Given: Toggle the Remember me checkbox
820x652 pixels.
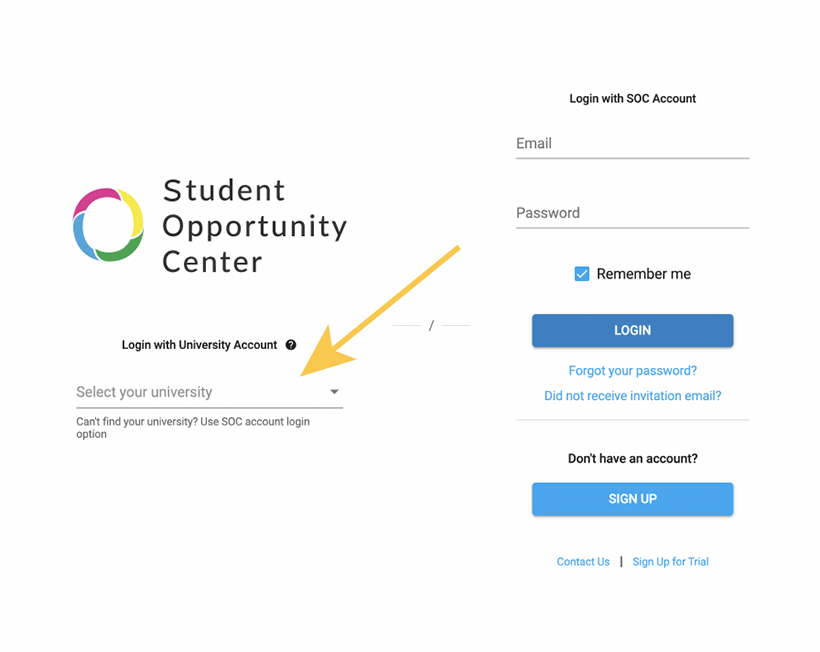Looking at the screenshot, I should [582, 274].
